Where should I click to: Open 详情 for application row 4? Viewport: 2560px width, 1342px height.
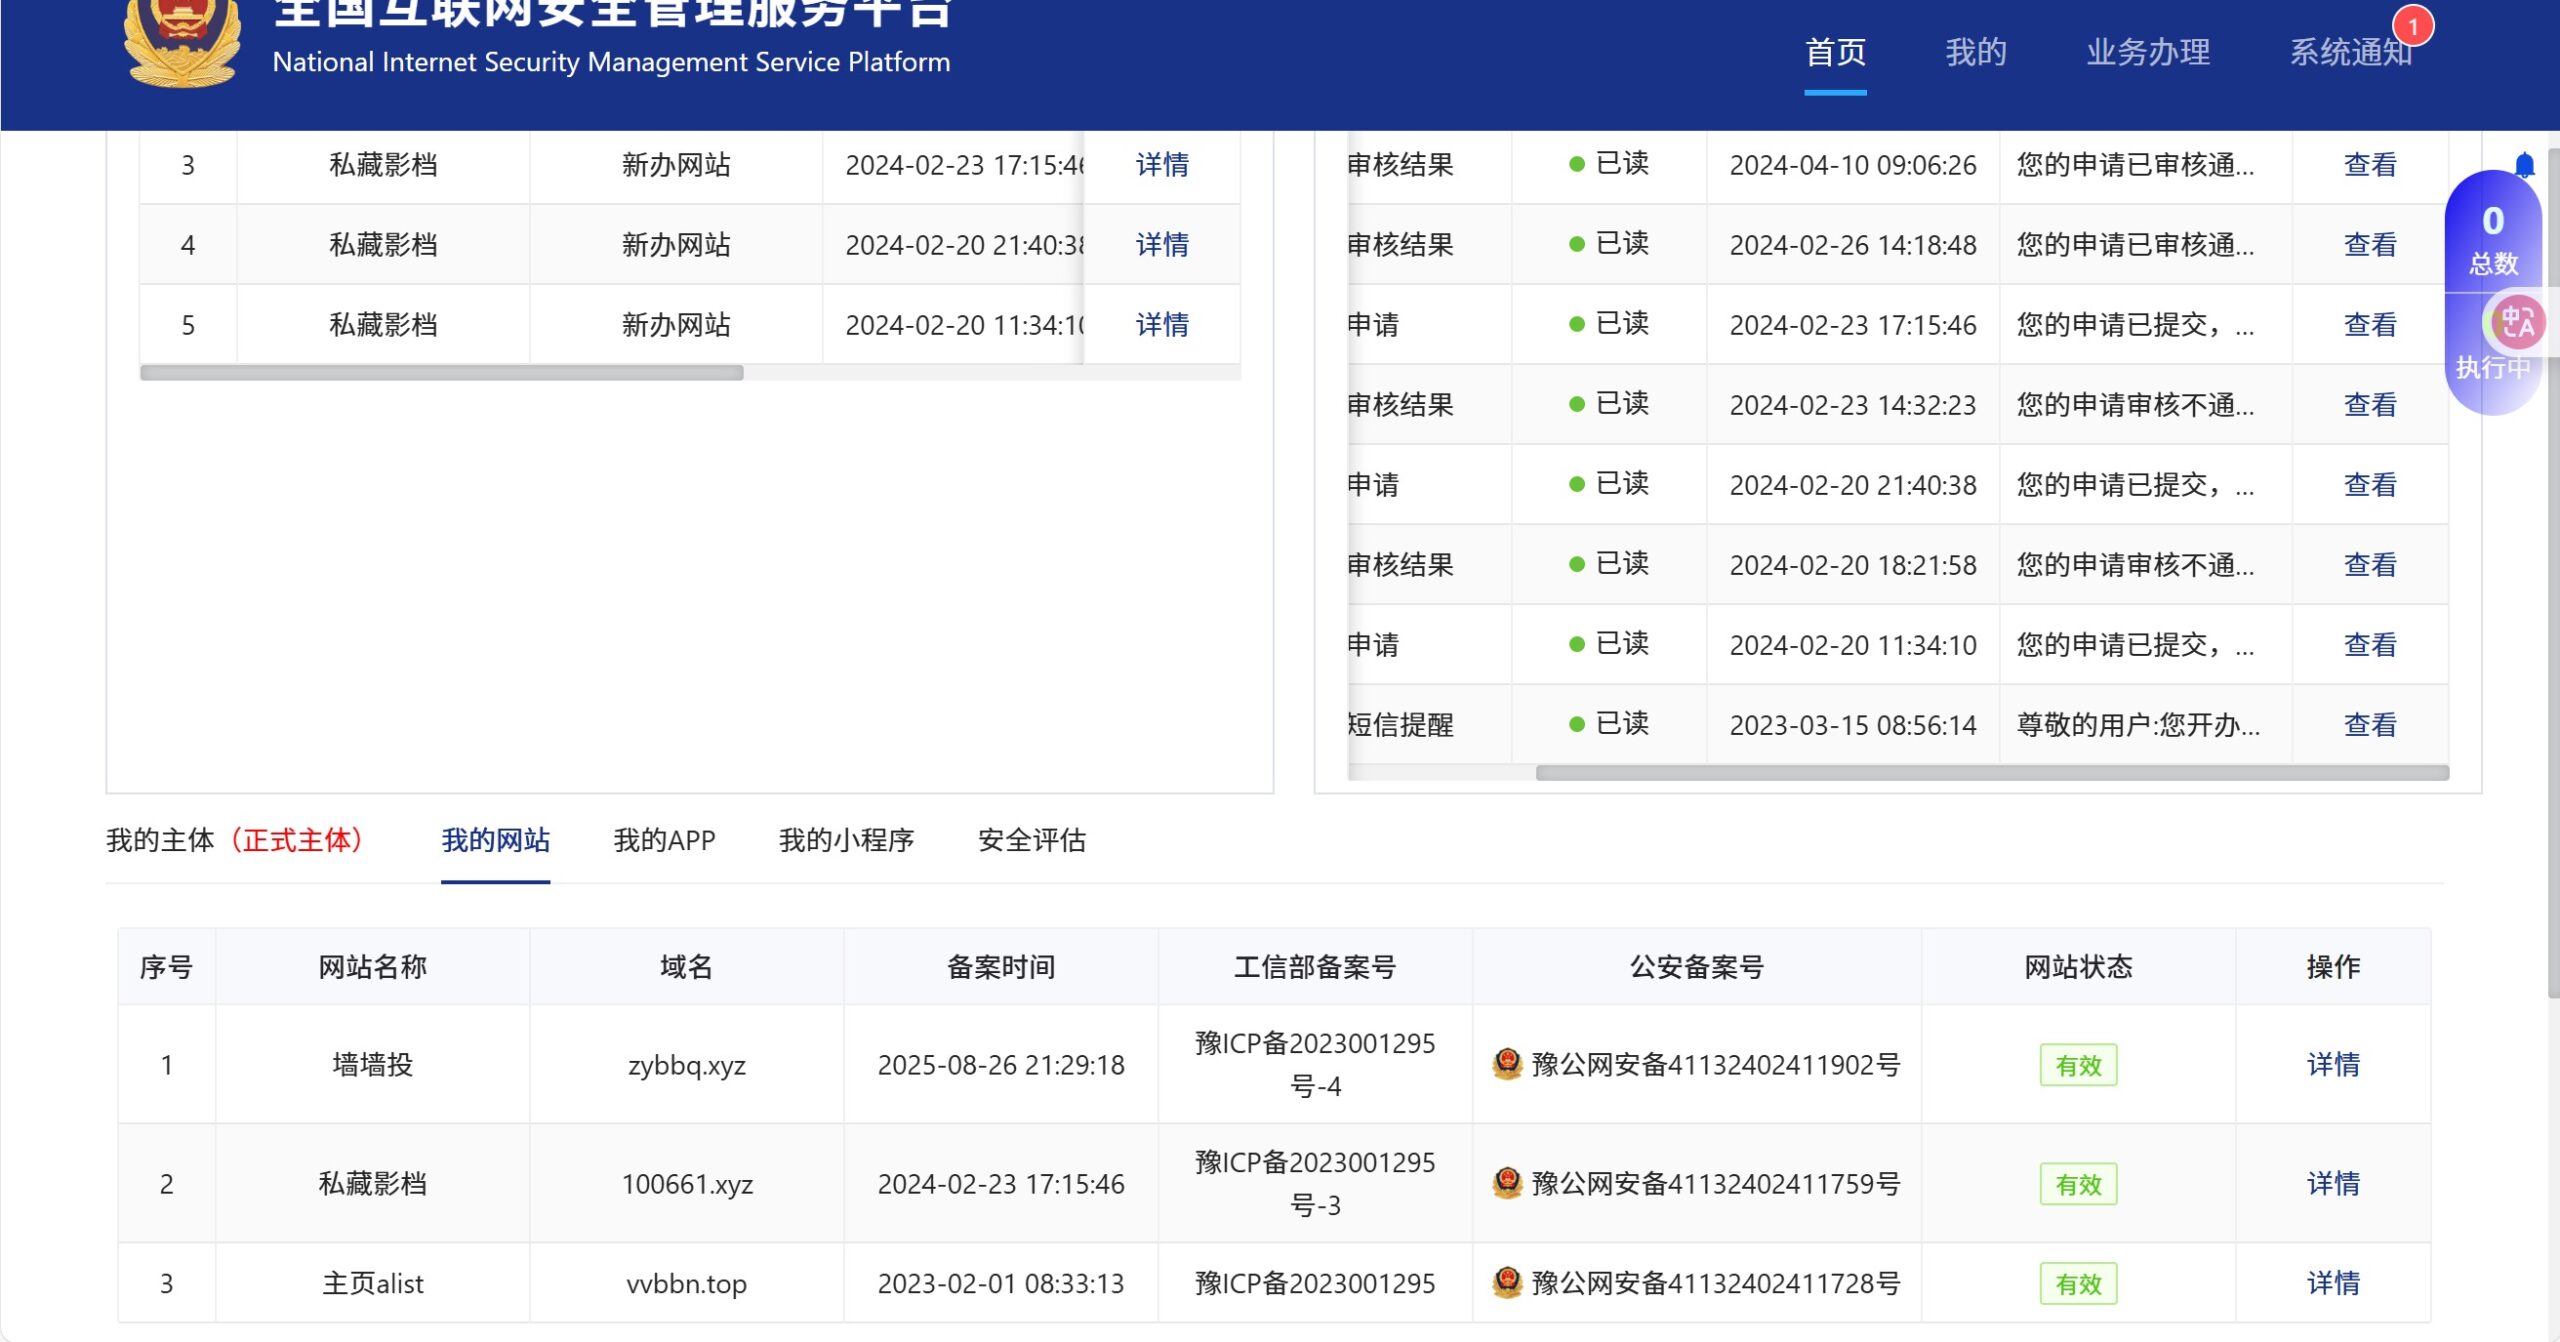click(1162, 245)
